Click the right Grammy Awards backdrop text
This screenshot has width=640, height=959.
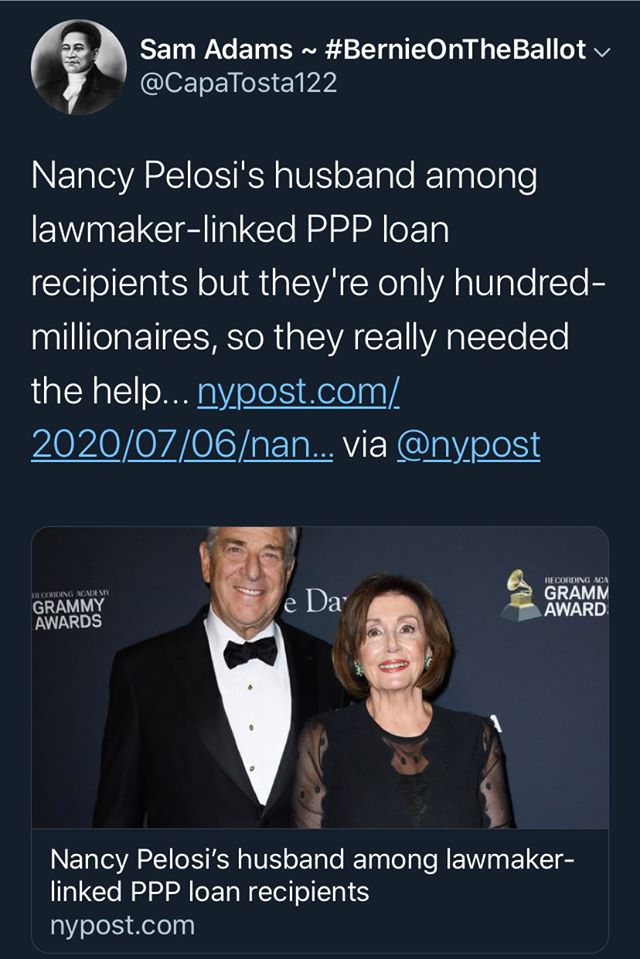(x=576, y=598)
